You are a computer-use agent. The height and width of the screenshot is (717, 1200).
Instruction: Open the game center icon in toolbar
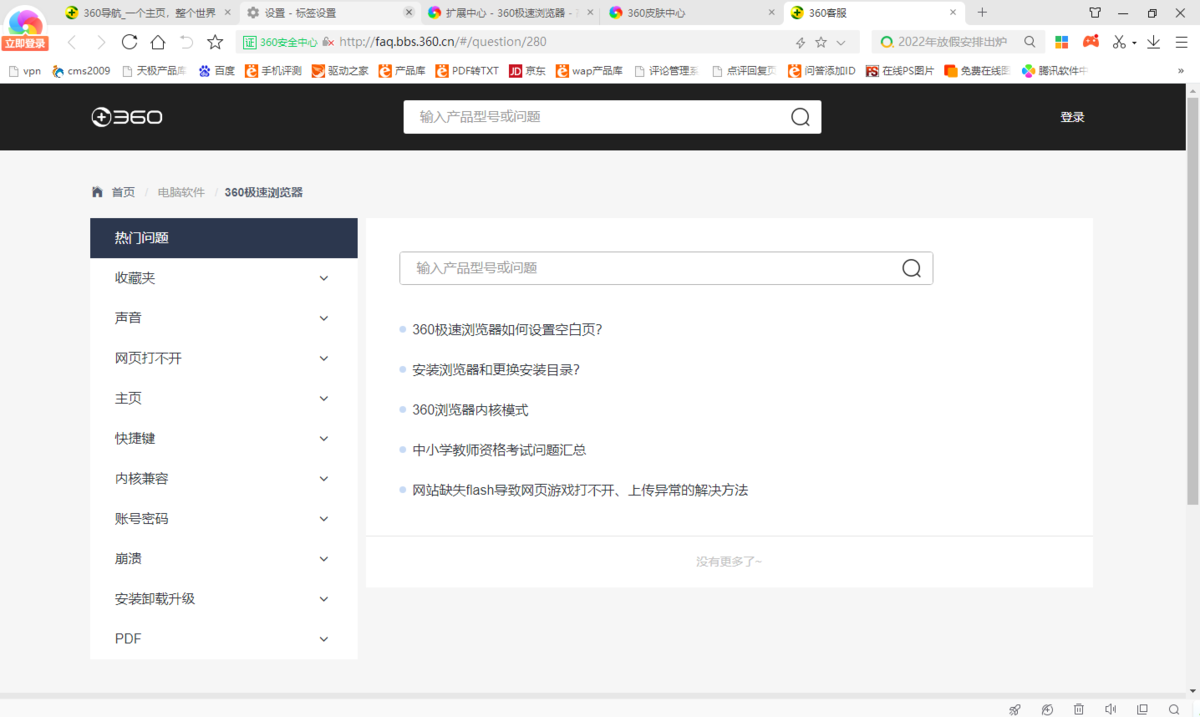(1091, 42)
